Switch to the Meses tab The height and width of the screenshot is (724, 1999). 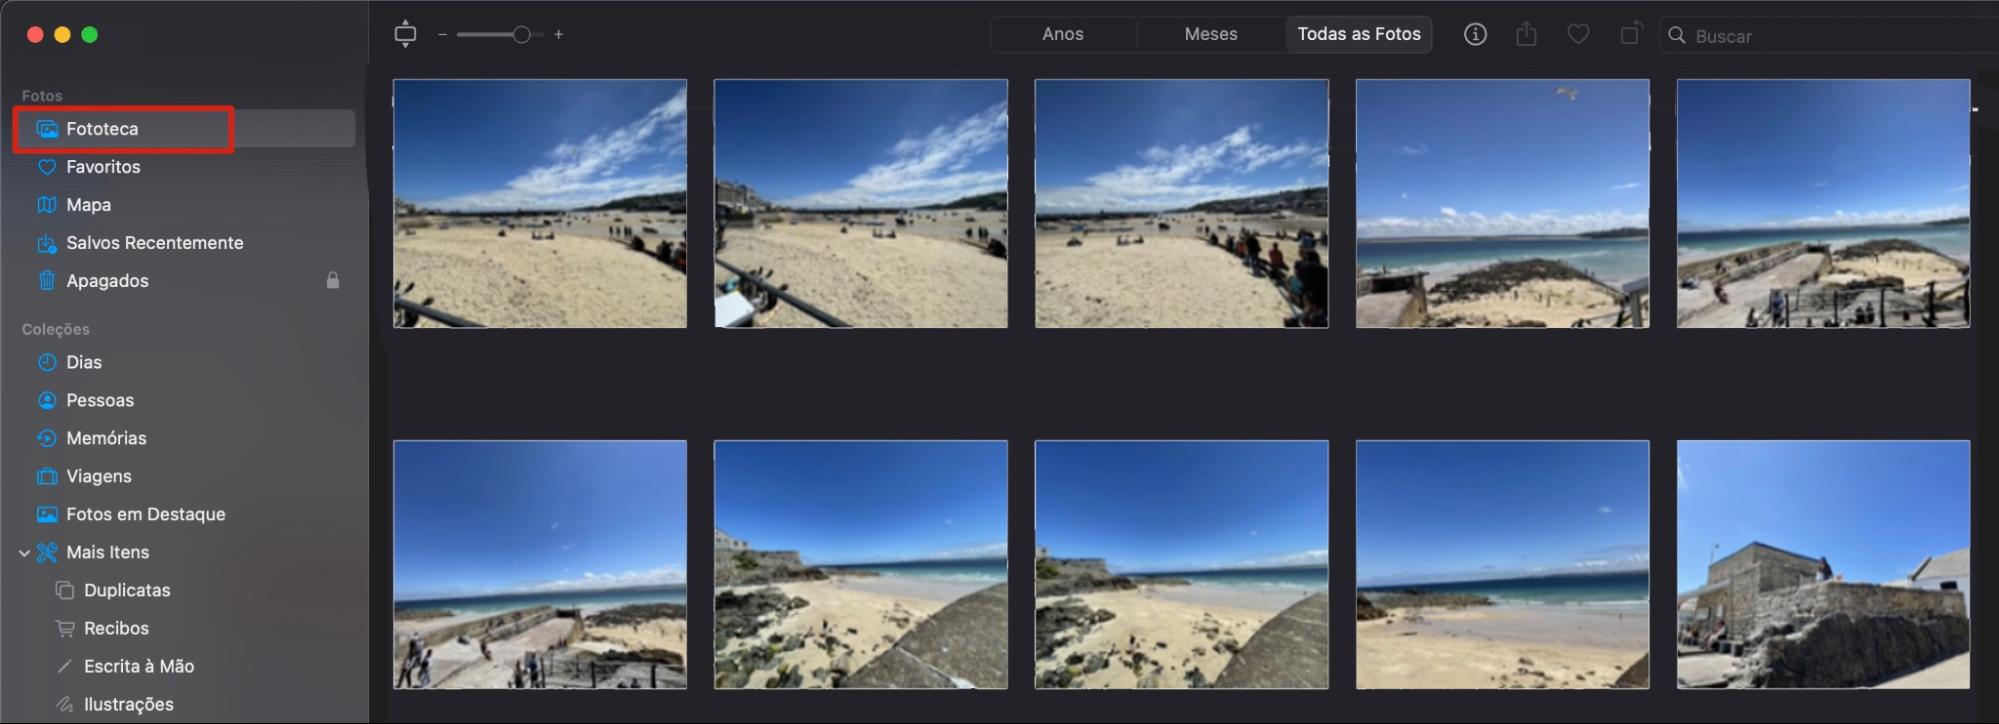[1211, 34]
